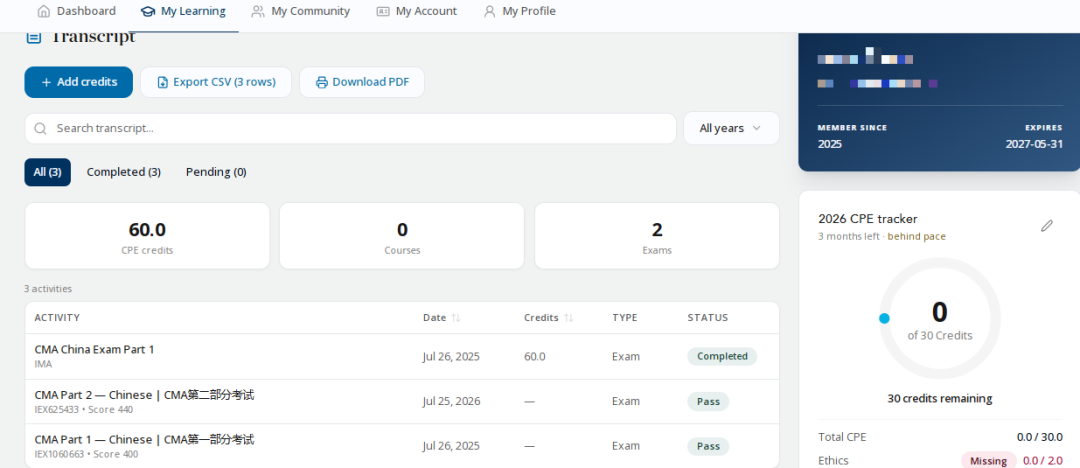Open the My Learning tab
This screenshot has height=468, width=1080.
coord(183,11)
